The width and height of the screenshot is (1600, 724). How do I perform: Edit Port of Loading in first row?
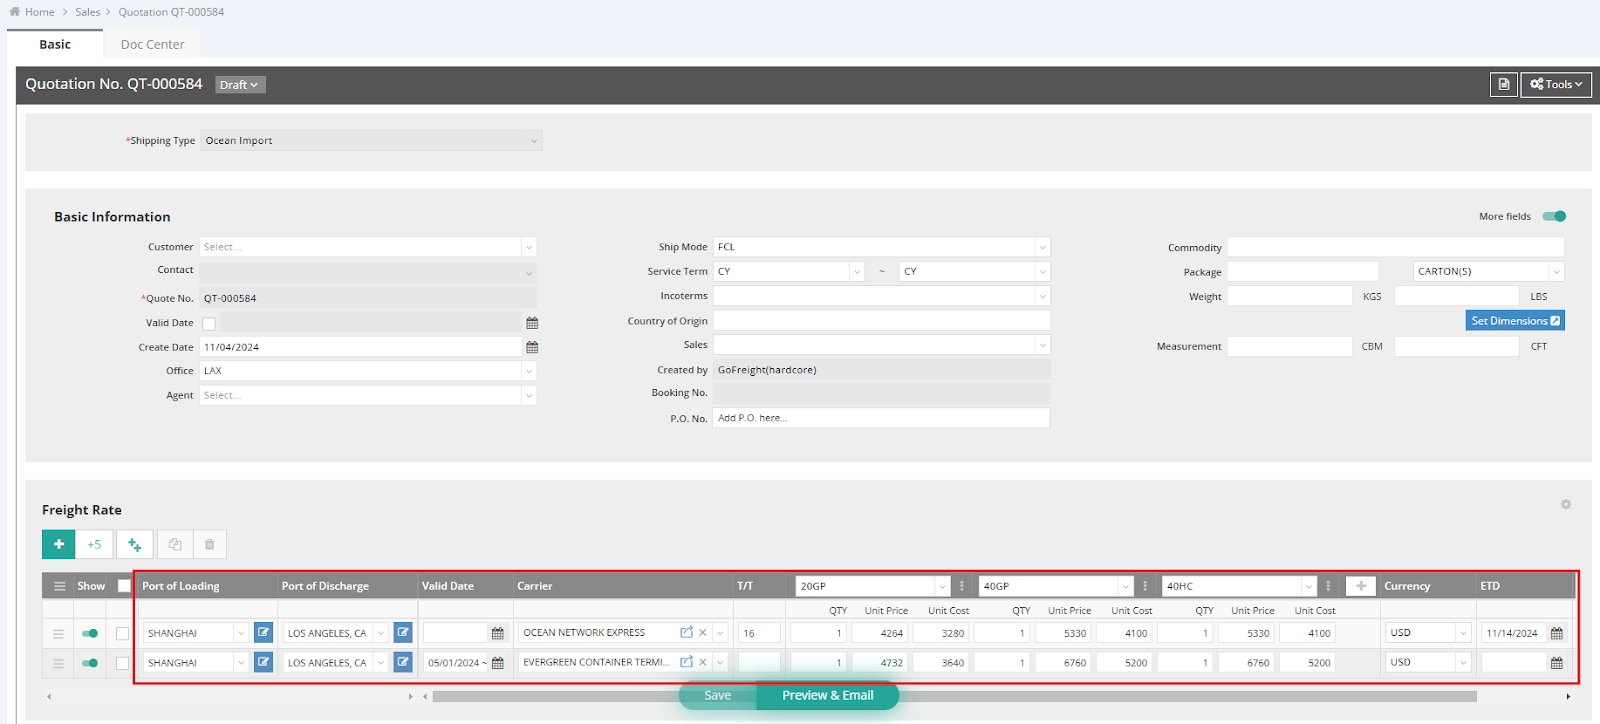coord(263,633)
